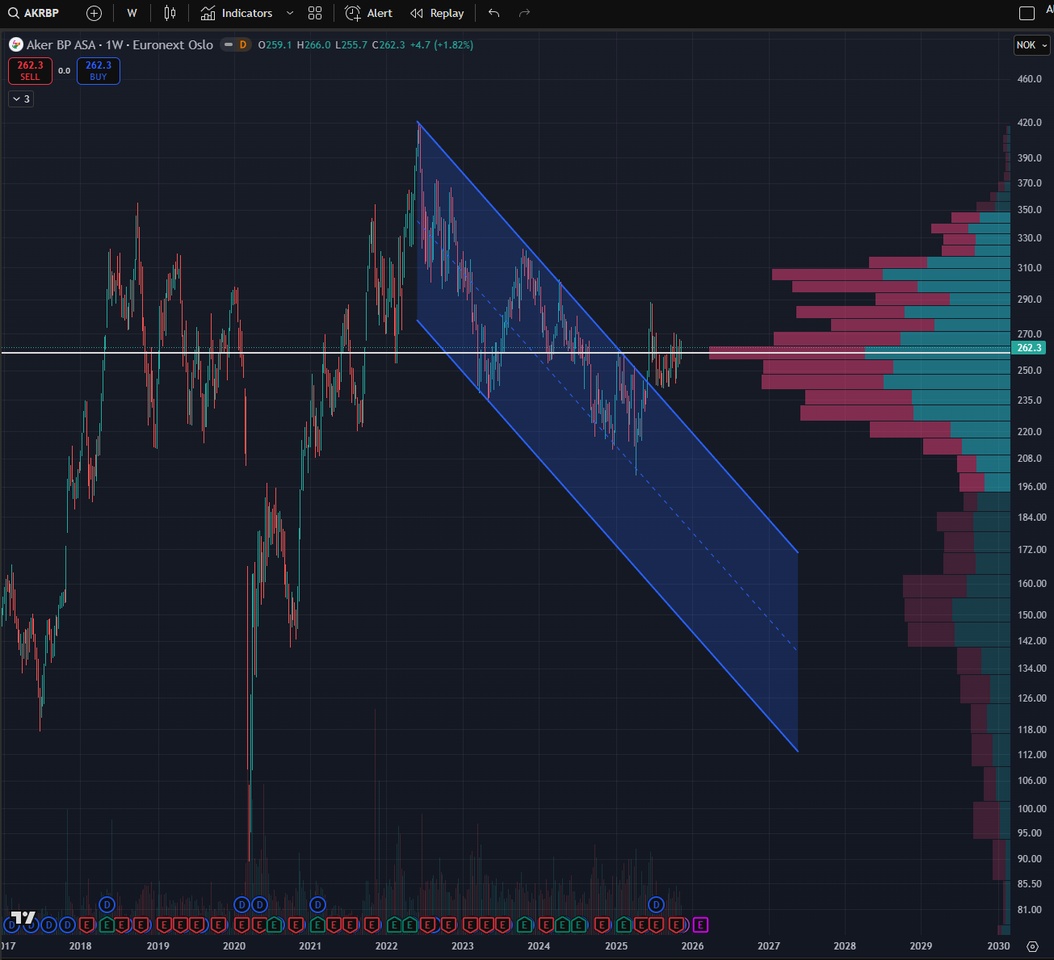Click the purple upcoming earnings E marker
Screen dimensions: 1054x960
coord(700,923)
